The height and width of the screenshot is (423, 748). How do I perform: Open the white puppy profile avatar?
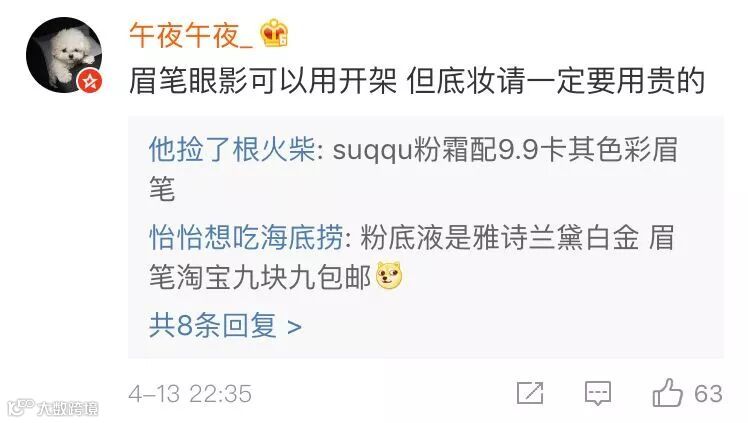64,54
